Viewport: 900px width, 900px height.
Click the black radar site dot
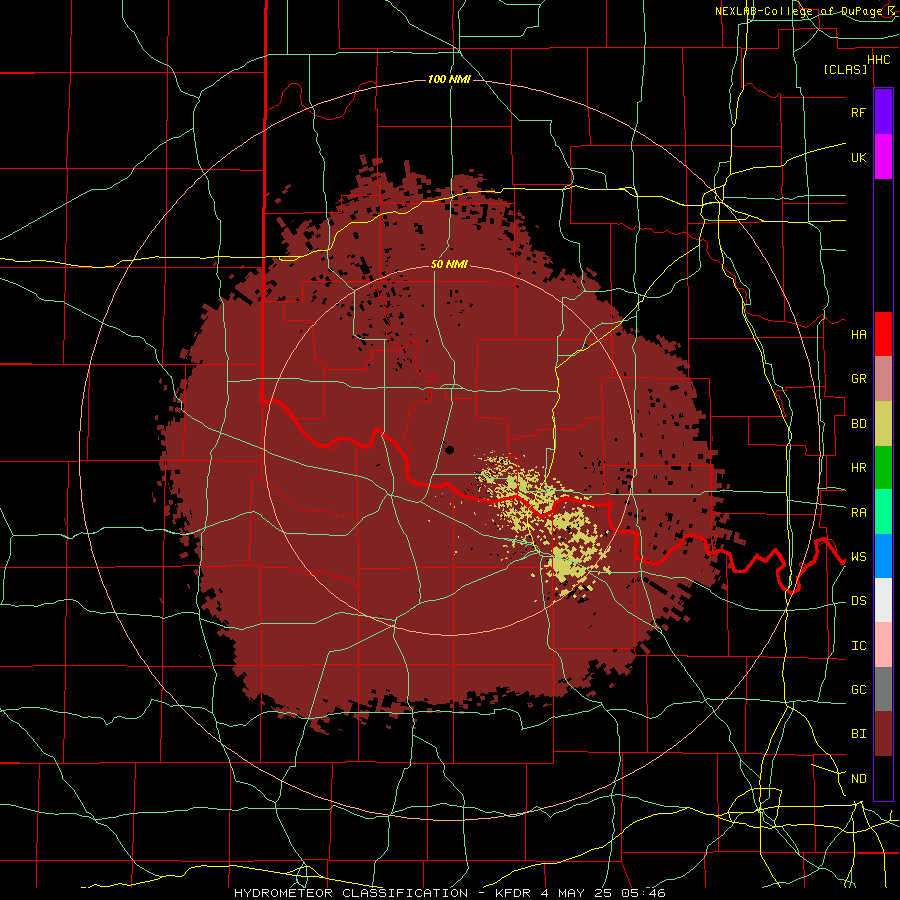pos(449,449)
